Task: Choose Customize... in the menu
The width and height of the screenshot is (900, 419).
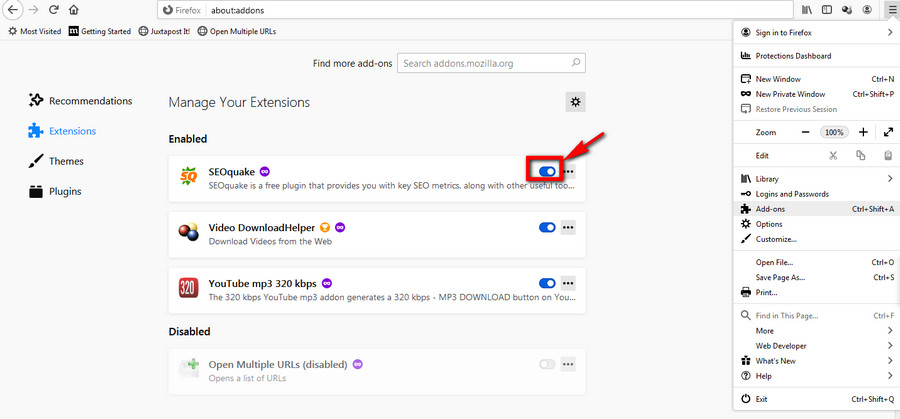Action: pyautogui.click(x=816, y=239)
